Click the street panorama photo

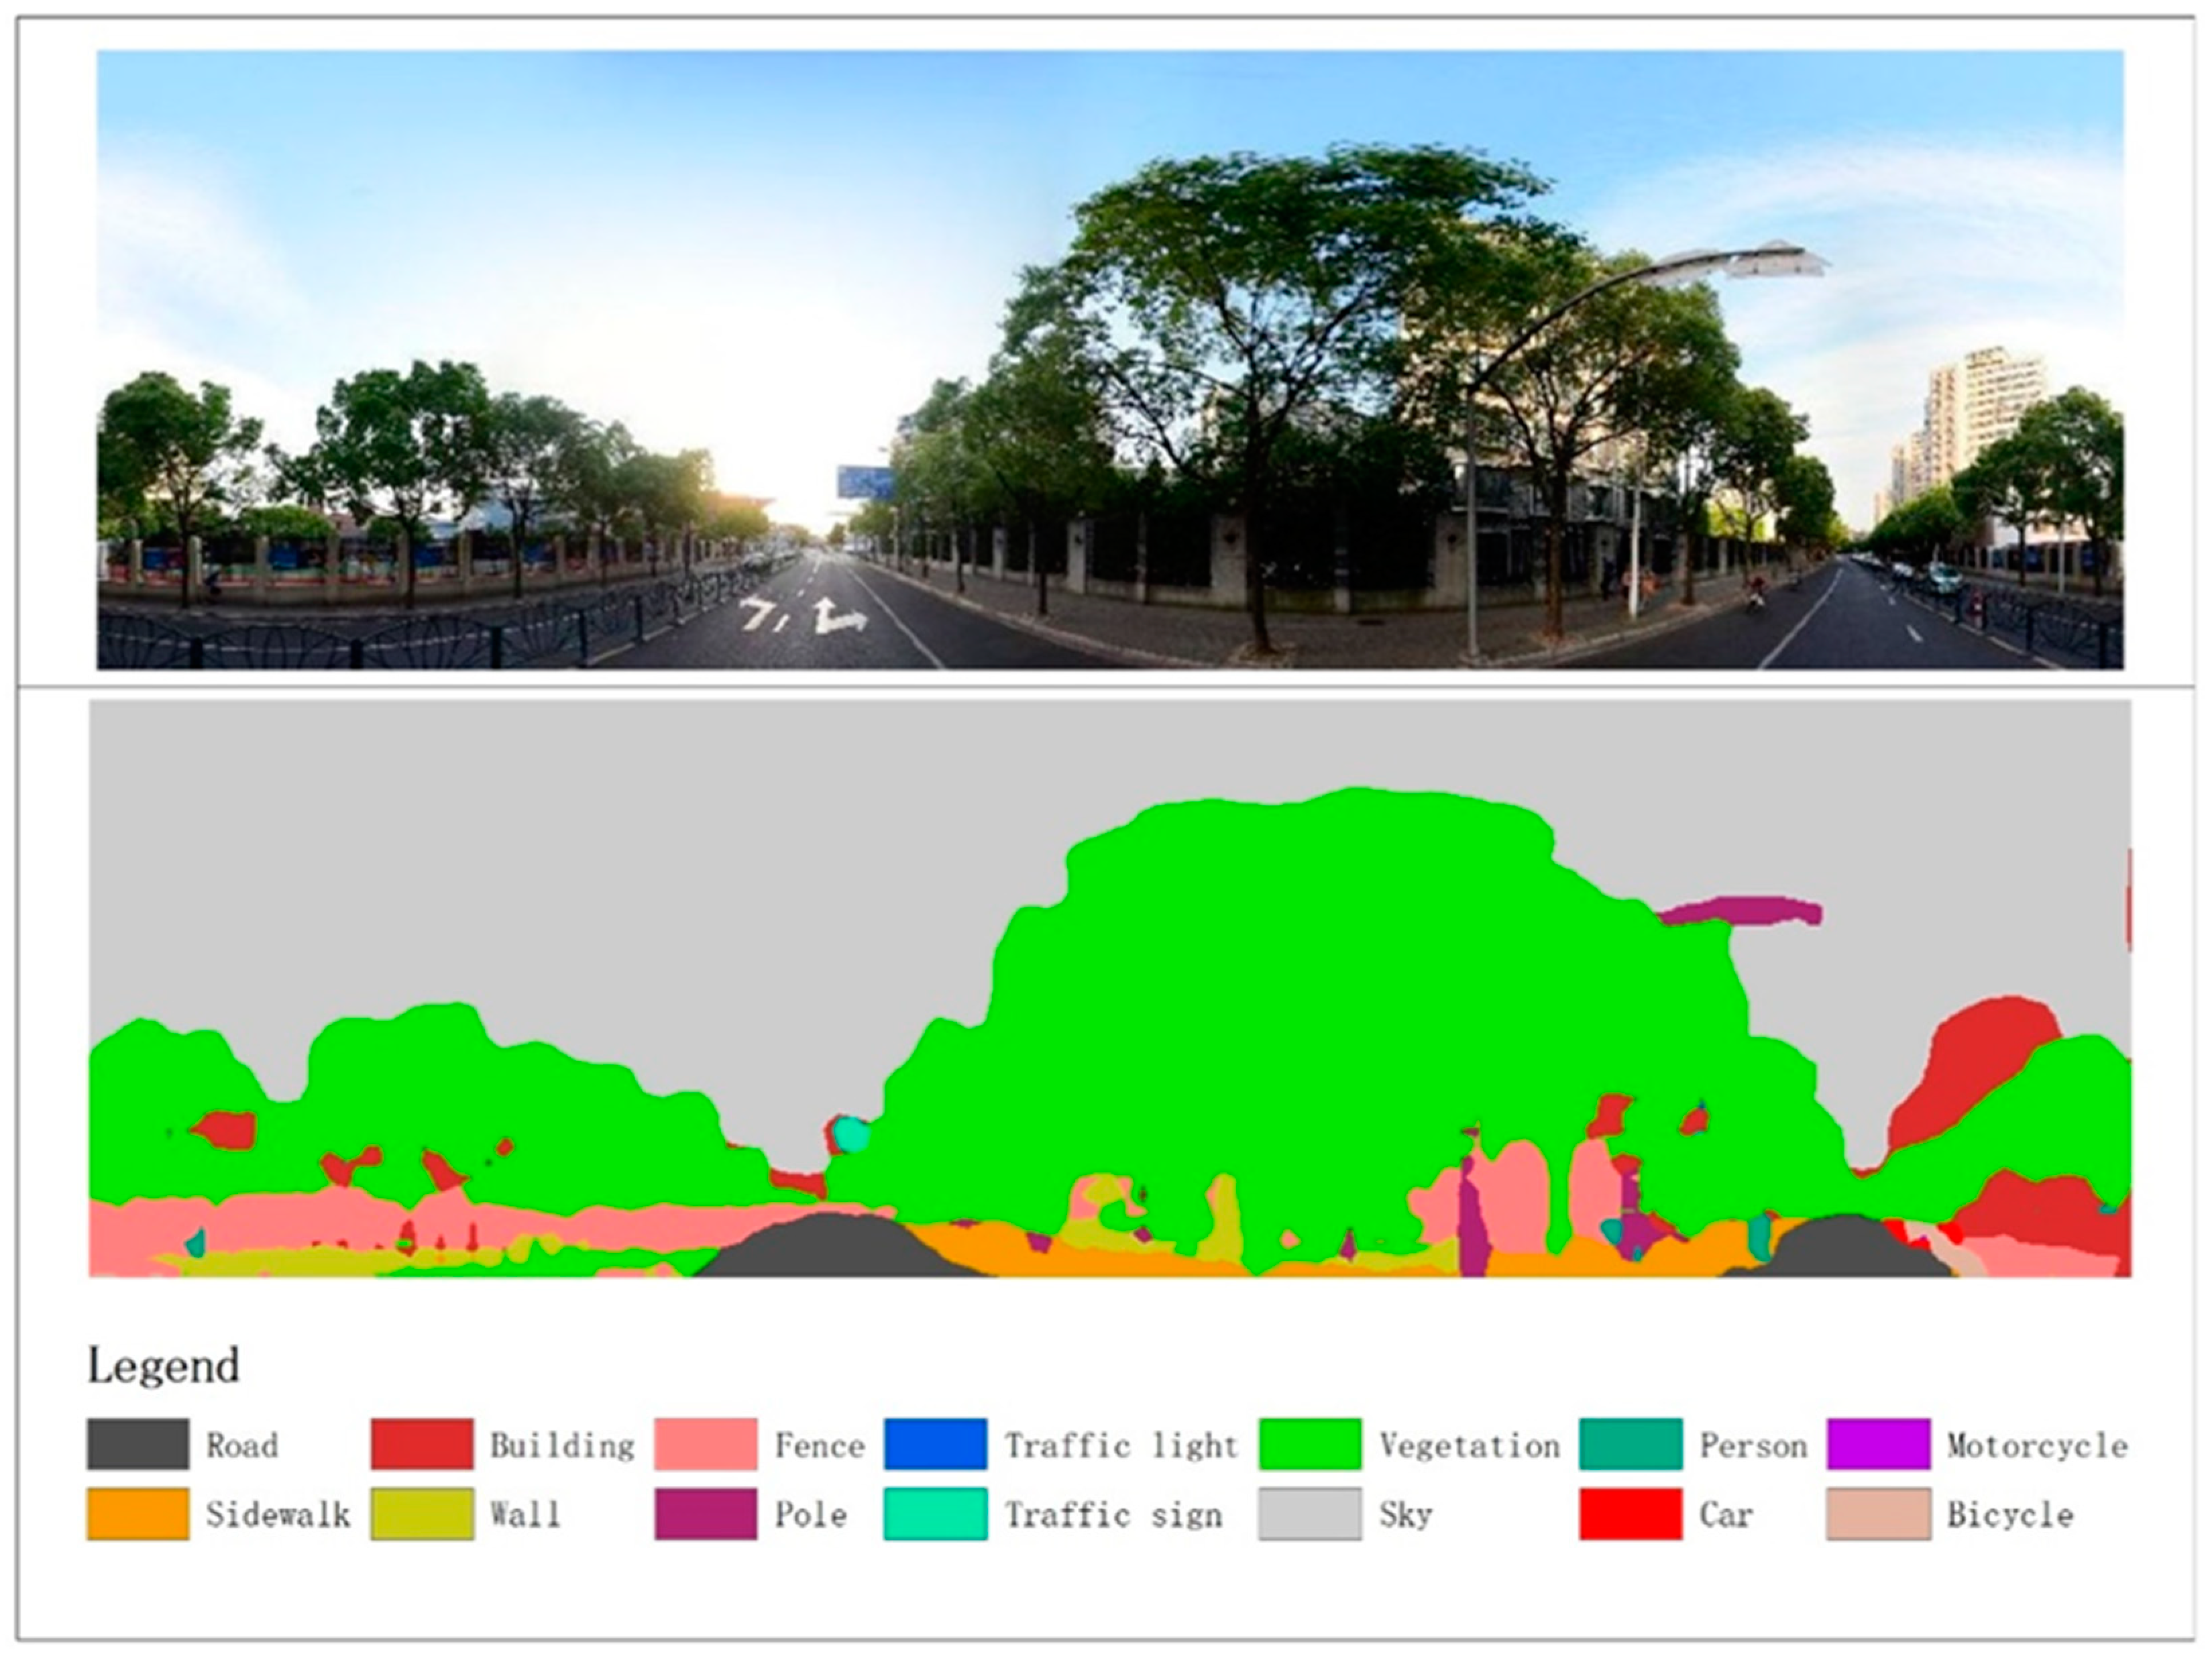pos(1110,360)
